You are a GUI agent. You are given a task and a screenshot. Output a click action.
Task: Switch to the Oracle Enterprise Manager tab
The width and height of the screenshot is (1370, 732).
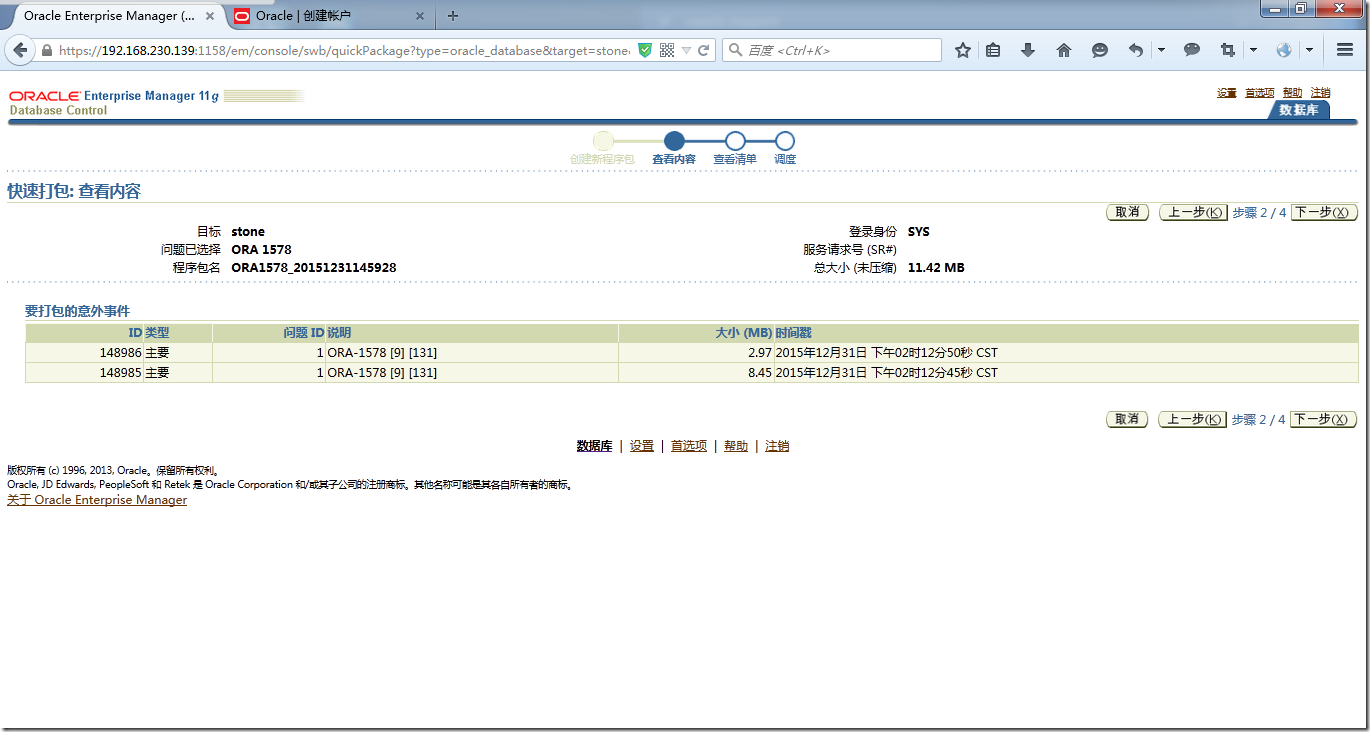(110, 16)
